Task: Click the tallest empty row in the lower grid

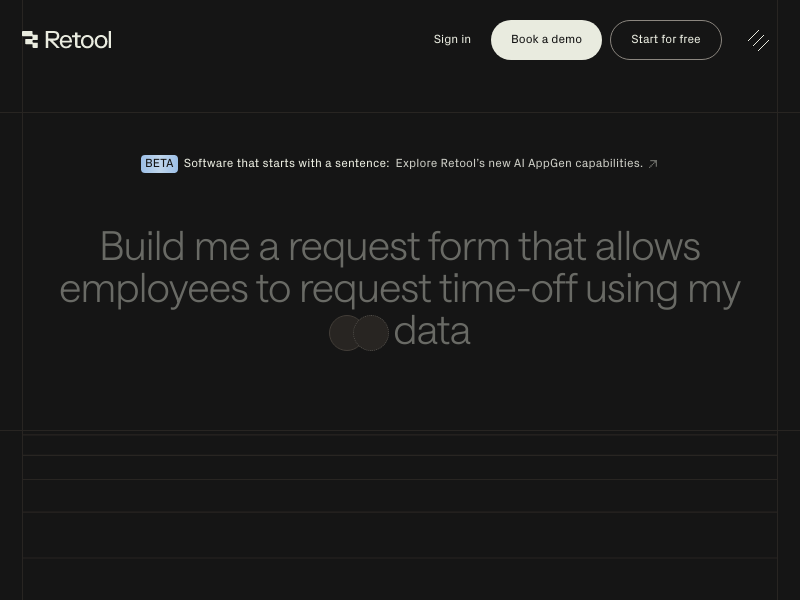Action: pyautogui.click(x=400, y=535)
